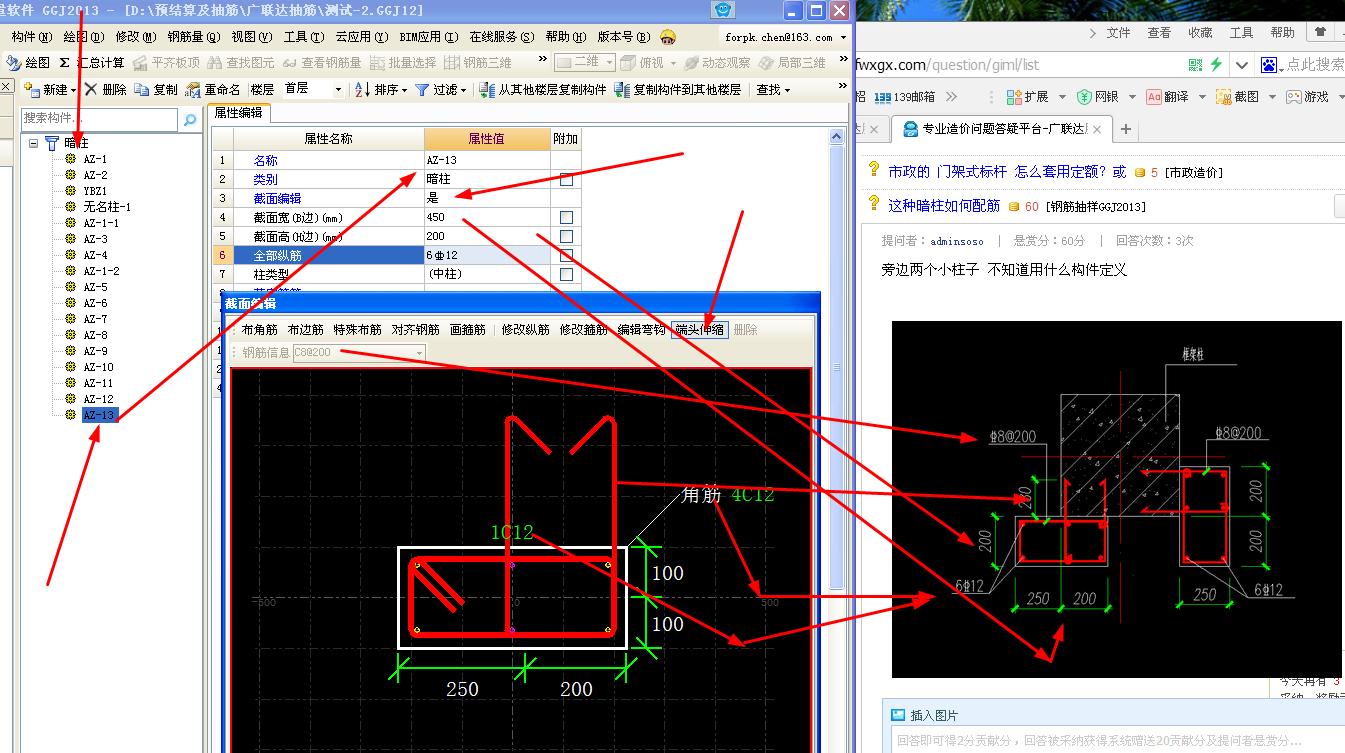Open the 新建 dropdown arrow

[74, 90]
